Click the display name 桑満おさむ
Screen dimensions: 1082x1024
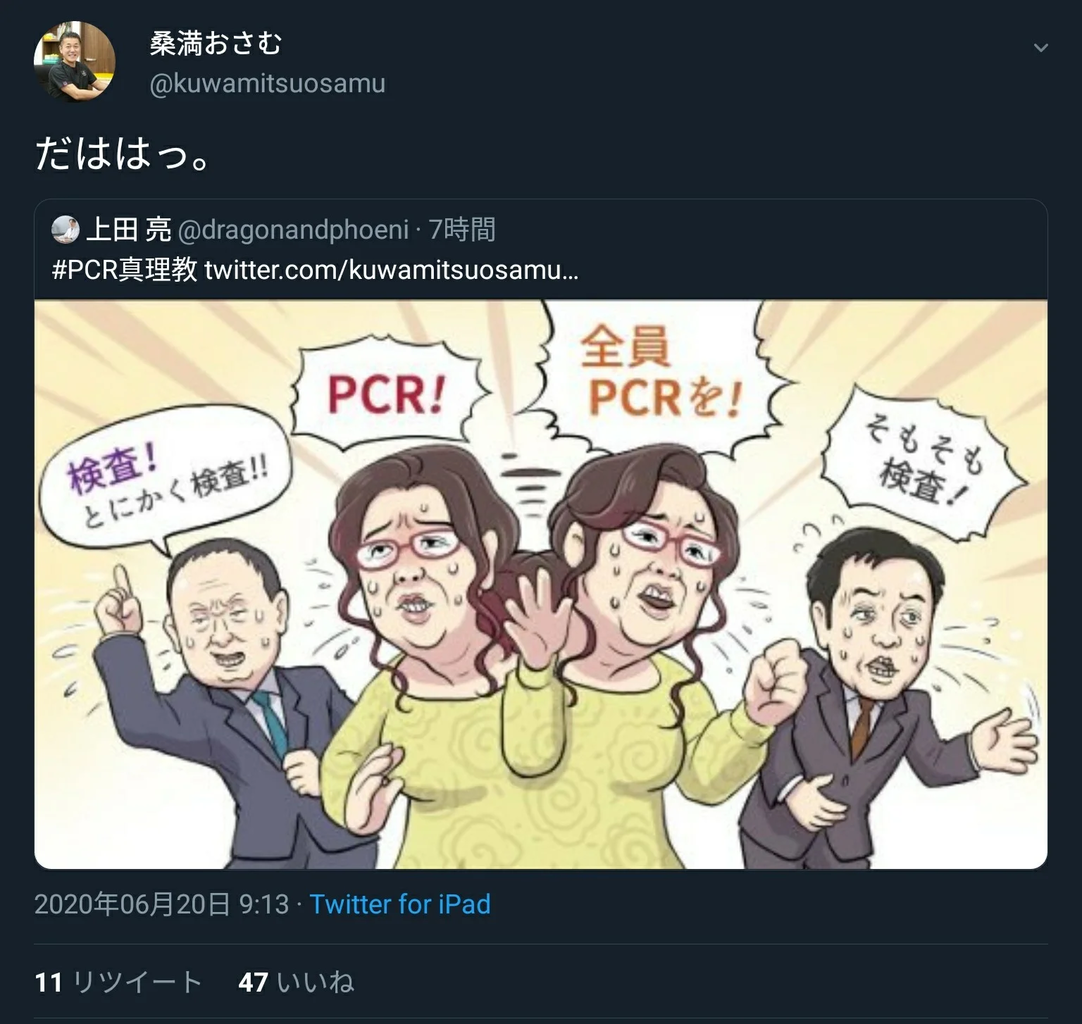tap(216, 43)
